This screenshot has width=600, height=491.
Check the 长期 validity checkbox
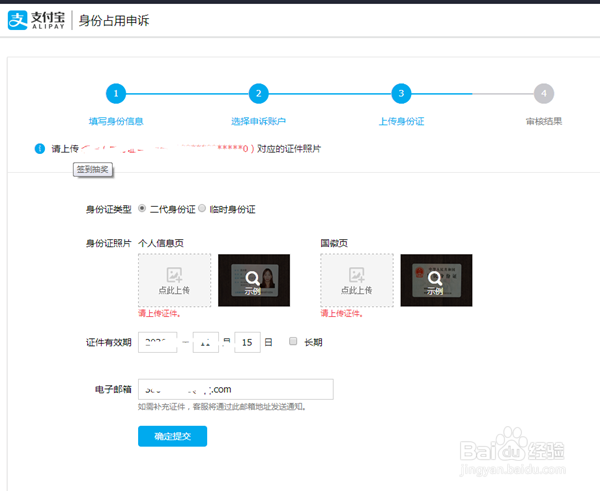293,341
